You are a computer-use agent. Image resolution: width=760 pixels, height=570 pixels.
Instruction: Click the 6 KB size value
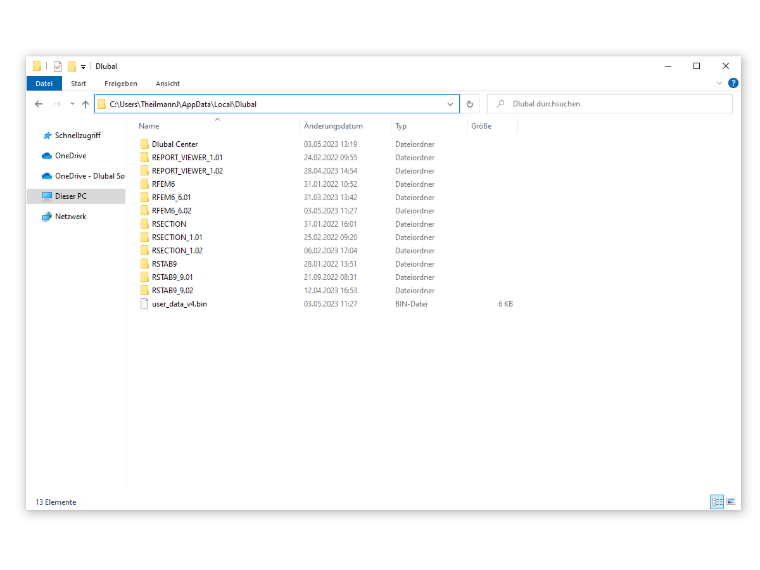[x=506, y=304]
